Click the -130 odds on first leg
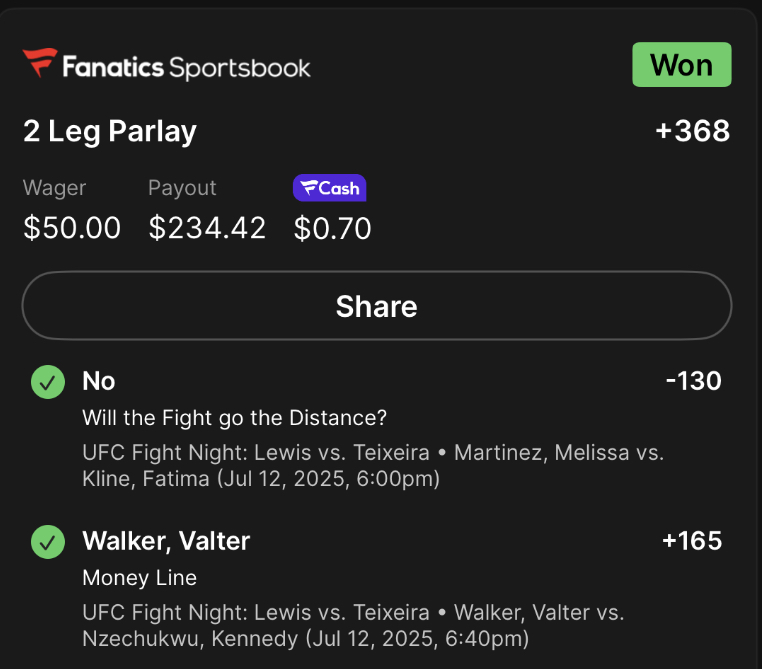The width and height of the screenshot is (762, 669). pyautogui.click(x=693, y=381)
